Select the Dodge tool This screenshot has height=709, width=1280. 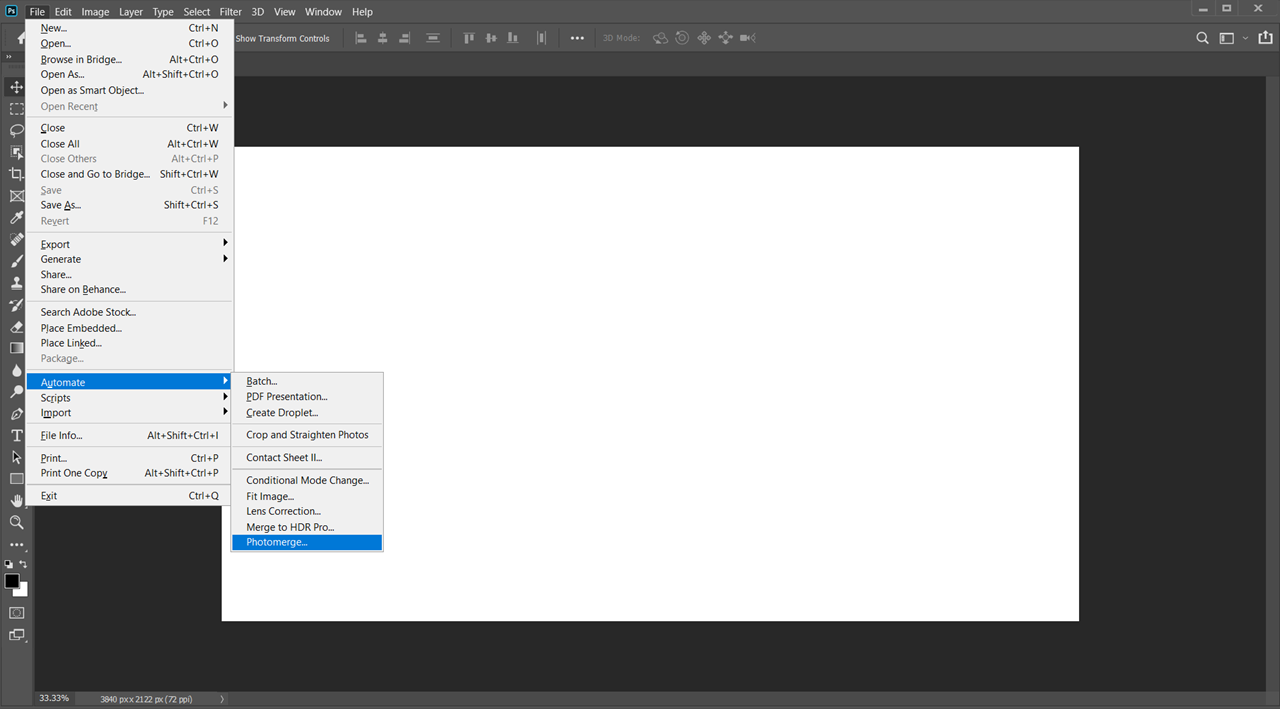pos(16,391)
